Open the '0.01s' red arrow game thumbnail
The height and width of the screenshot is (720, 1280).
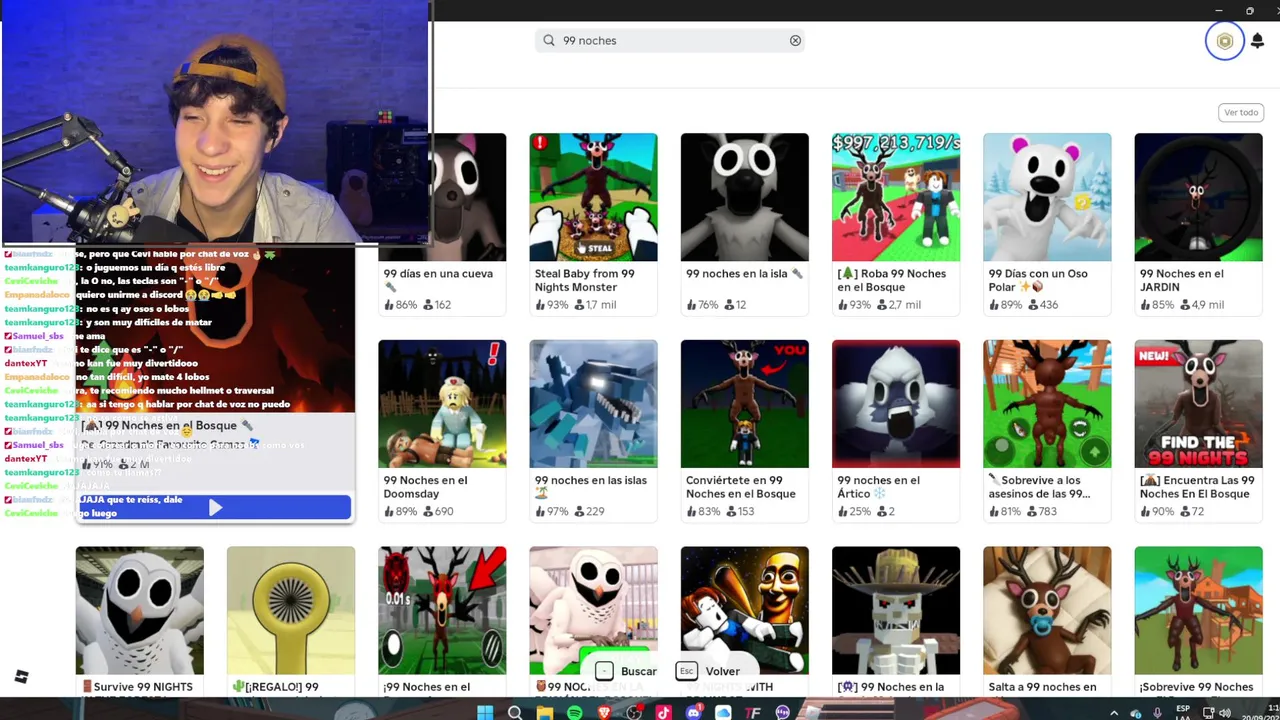[442, 610]
